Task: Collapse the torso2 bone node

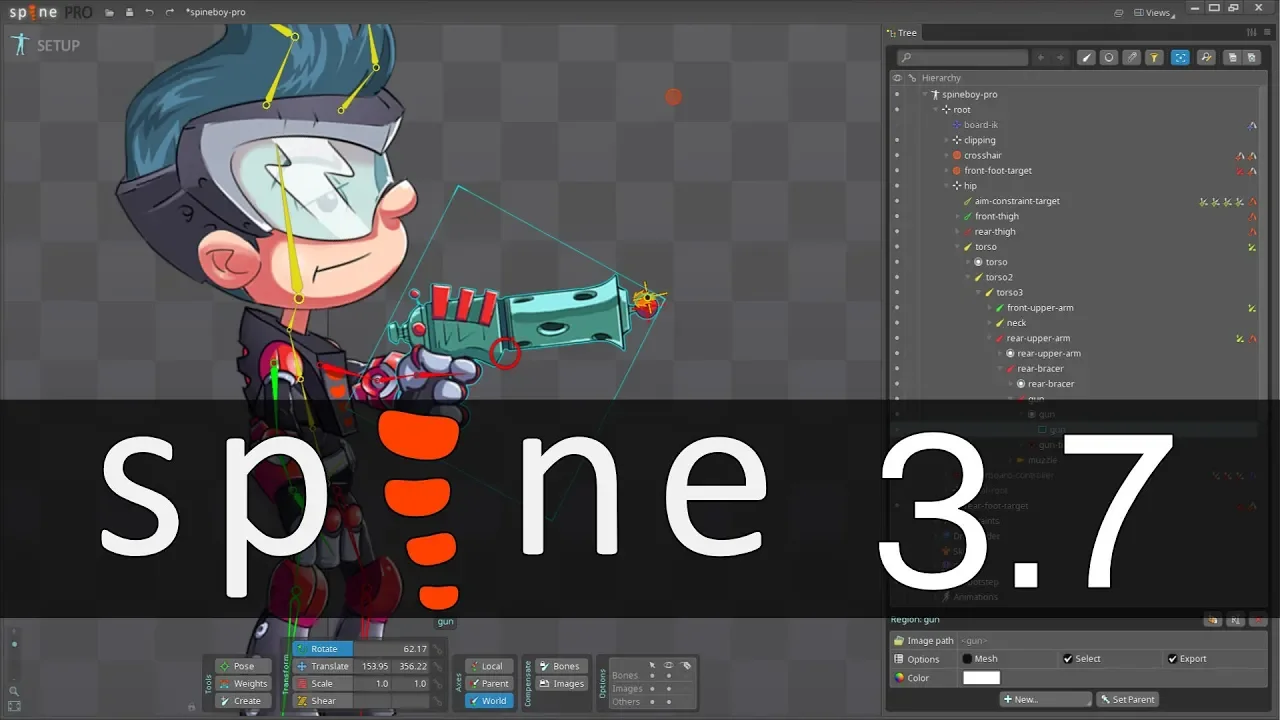Action: (x=967, y=277)
